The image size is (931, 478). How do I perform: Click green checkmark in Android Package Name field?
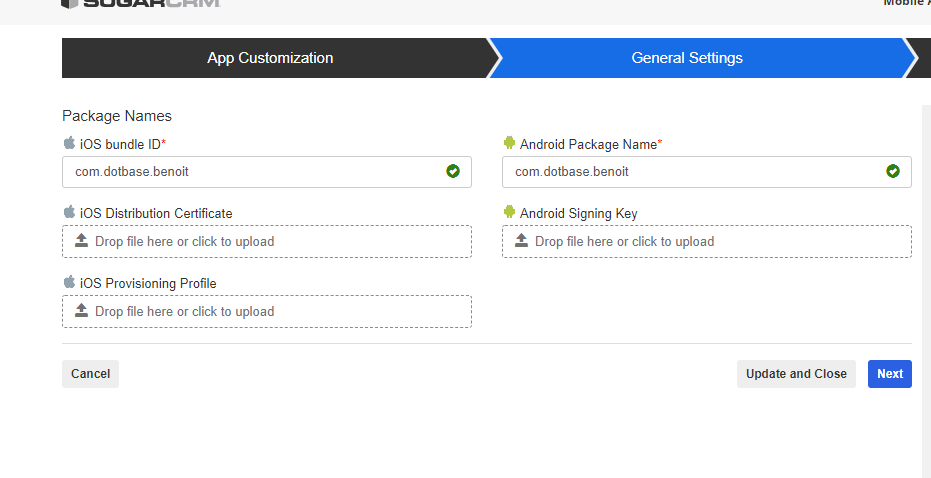(x=893, y=171)
